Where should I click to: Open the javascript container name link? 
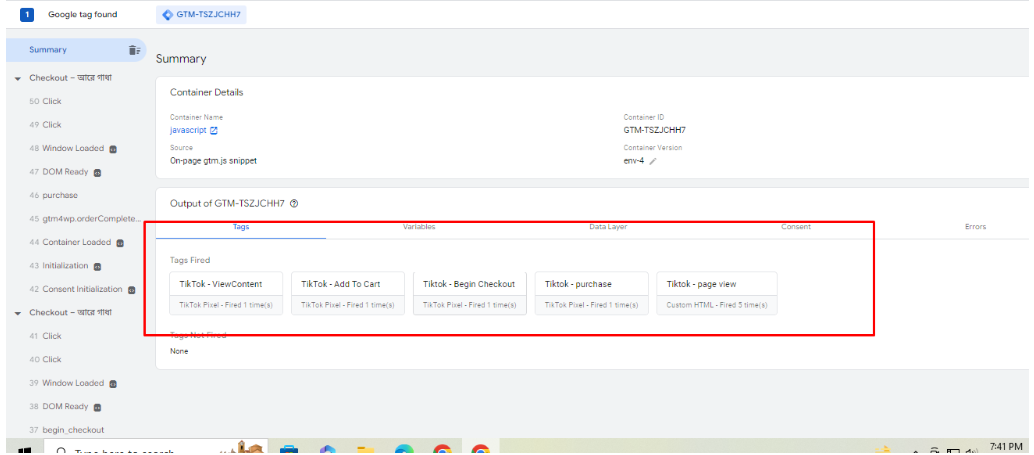pos(188,131)
